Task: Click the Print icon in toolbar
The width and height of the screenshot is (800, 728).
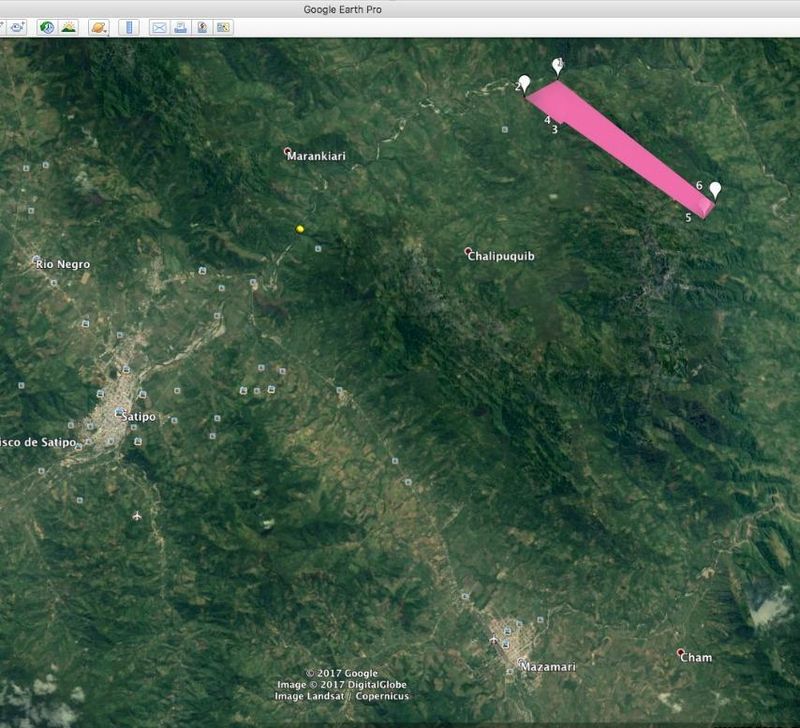Action: click(180, 27)
